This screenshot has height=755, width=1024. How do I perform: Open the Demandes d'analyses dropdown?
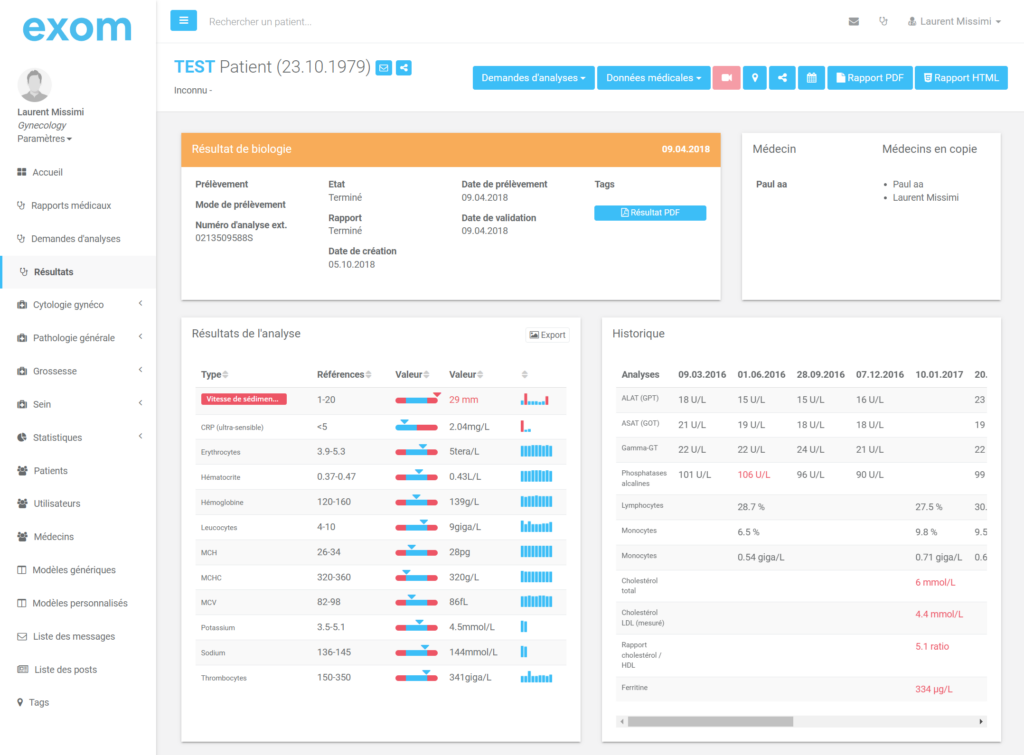click(x=533, y=78)
